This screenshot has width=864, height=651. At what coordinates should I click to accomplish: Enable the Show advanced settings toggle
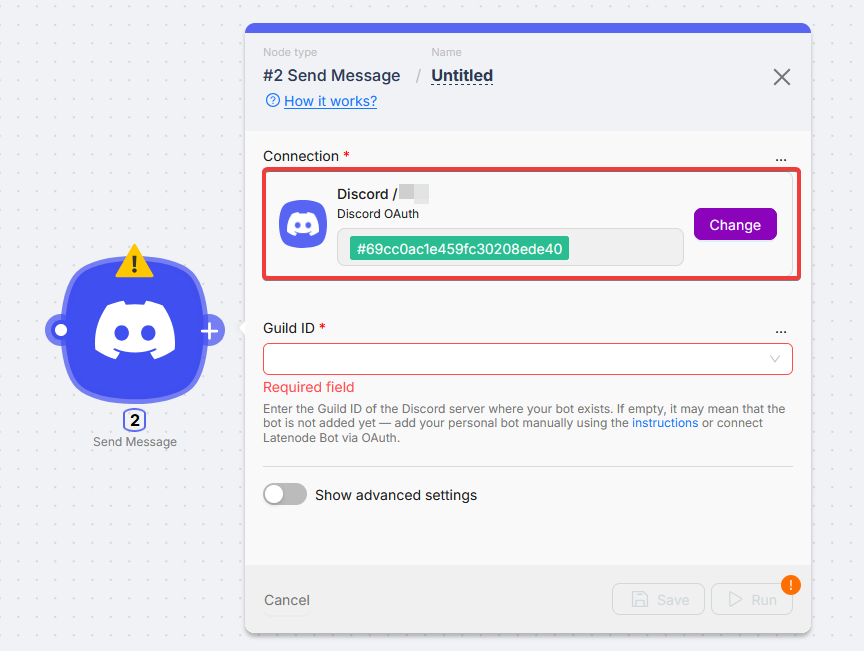[285, 495]
